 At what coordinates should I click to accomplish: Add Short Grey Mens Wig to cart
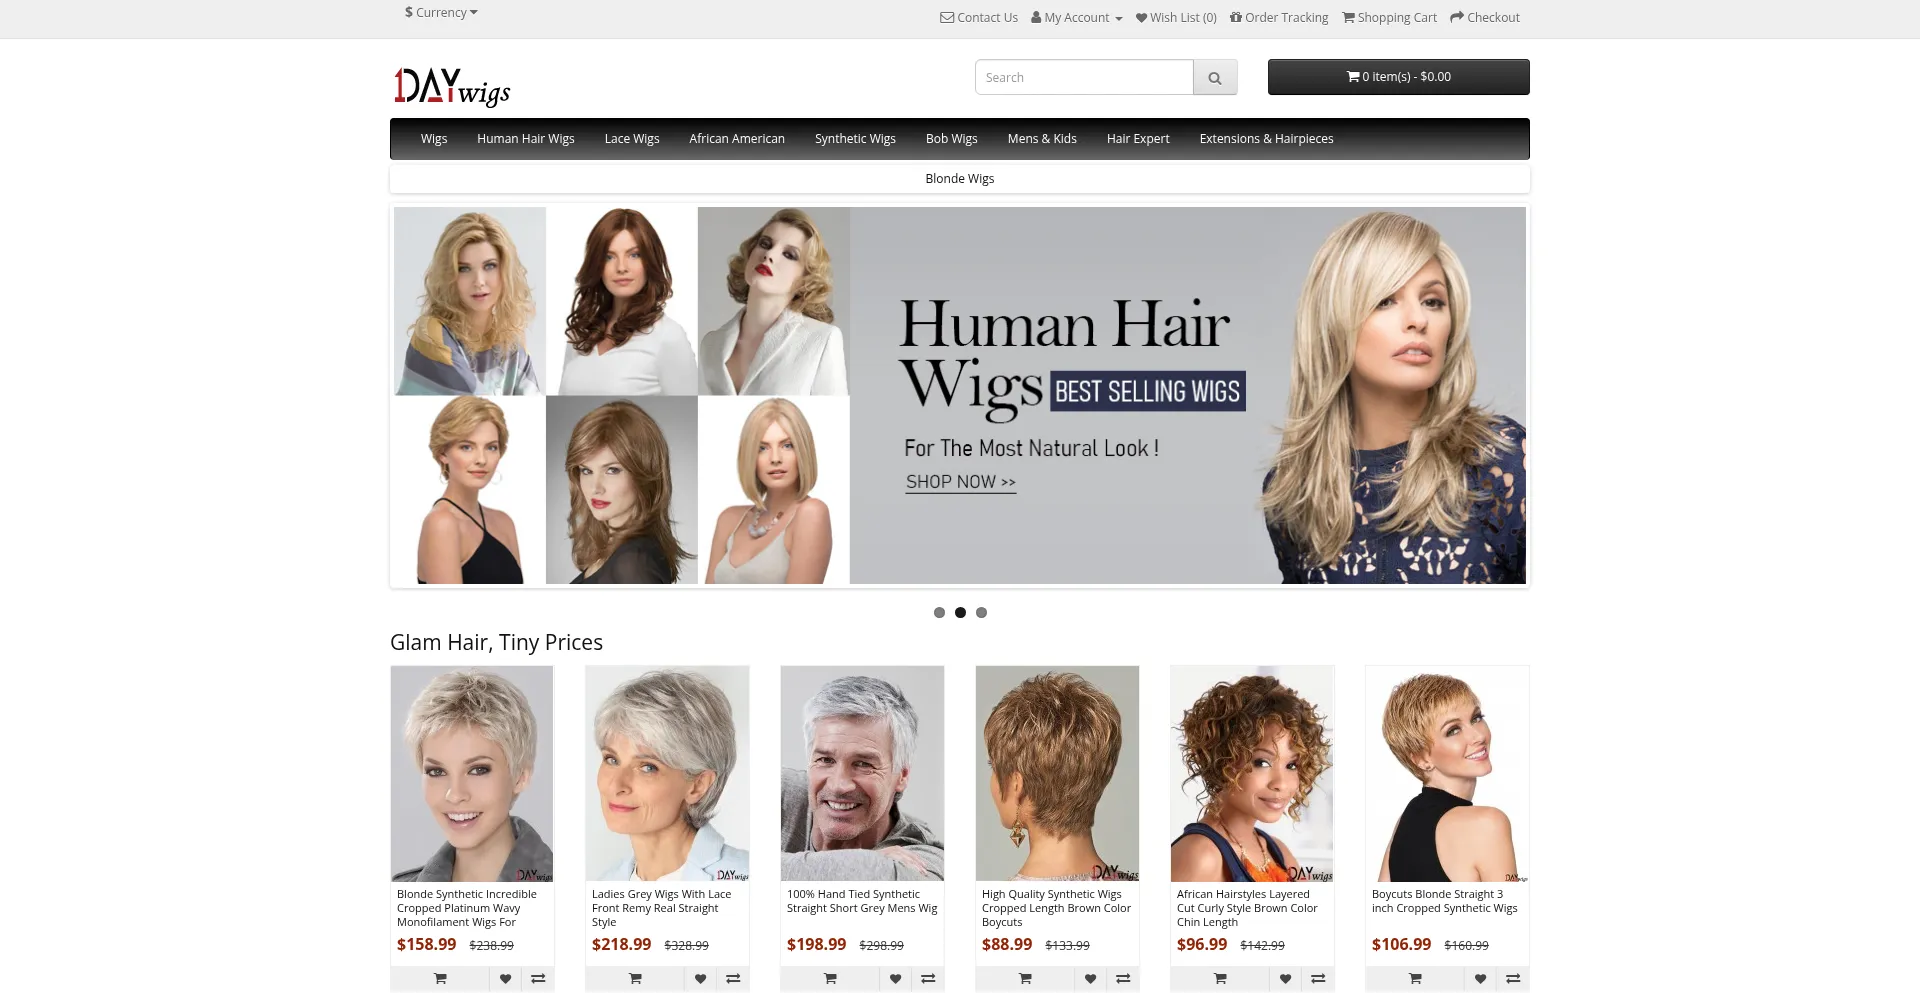830,978
